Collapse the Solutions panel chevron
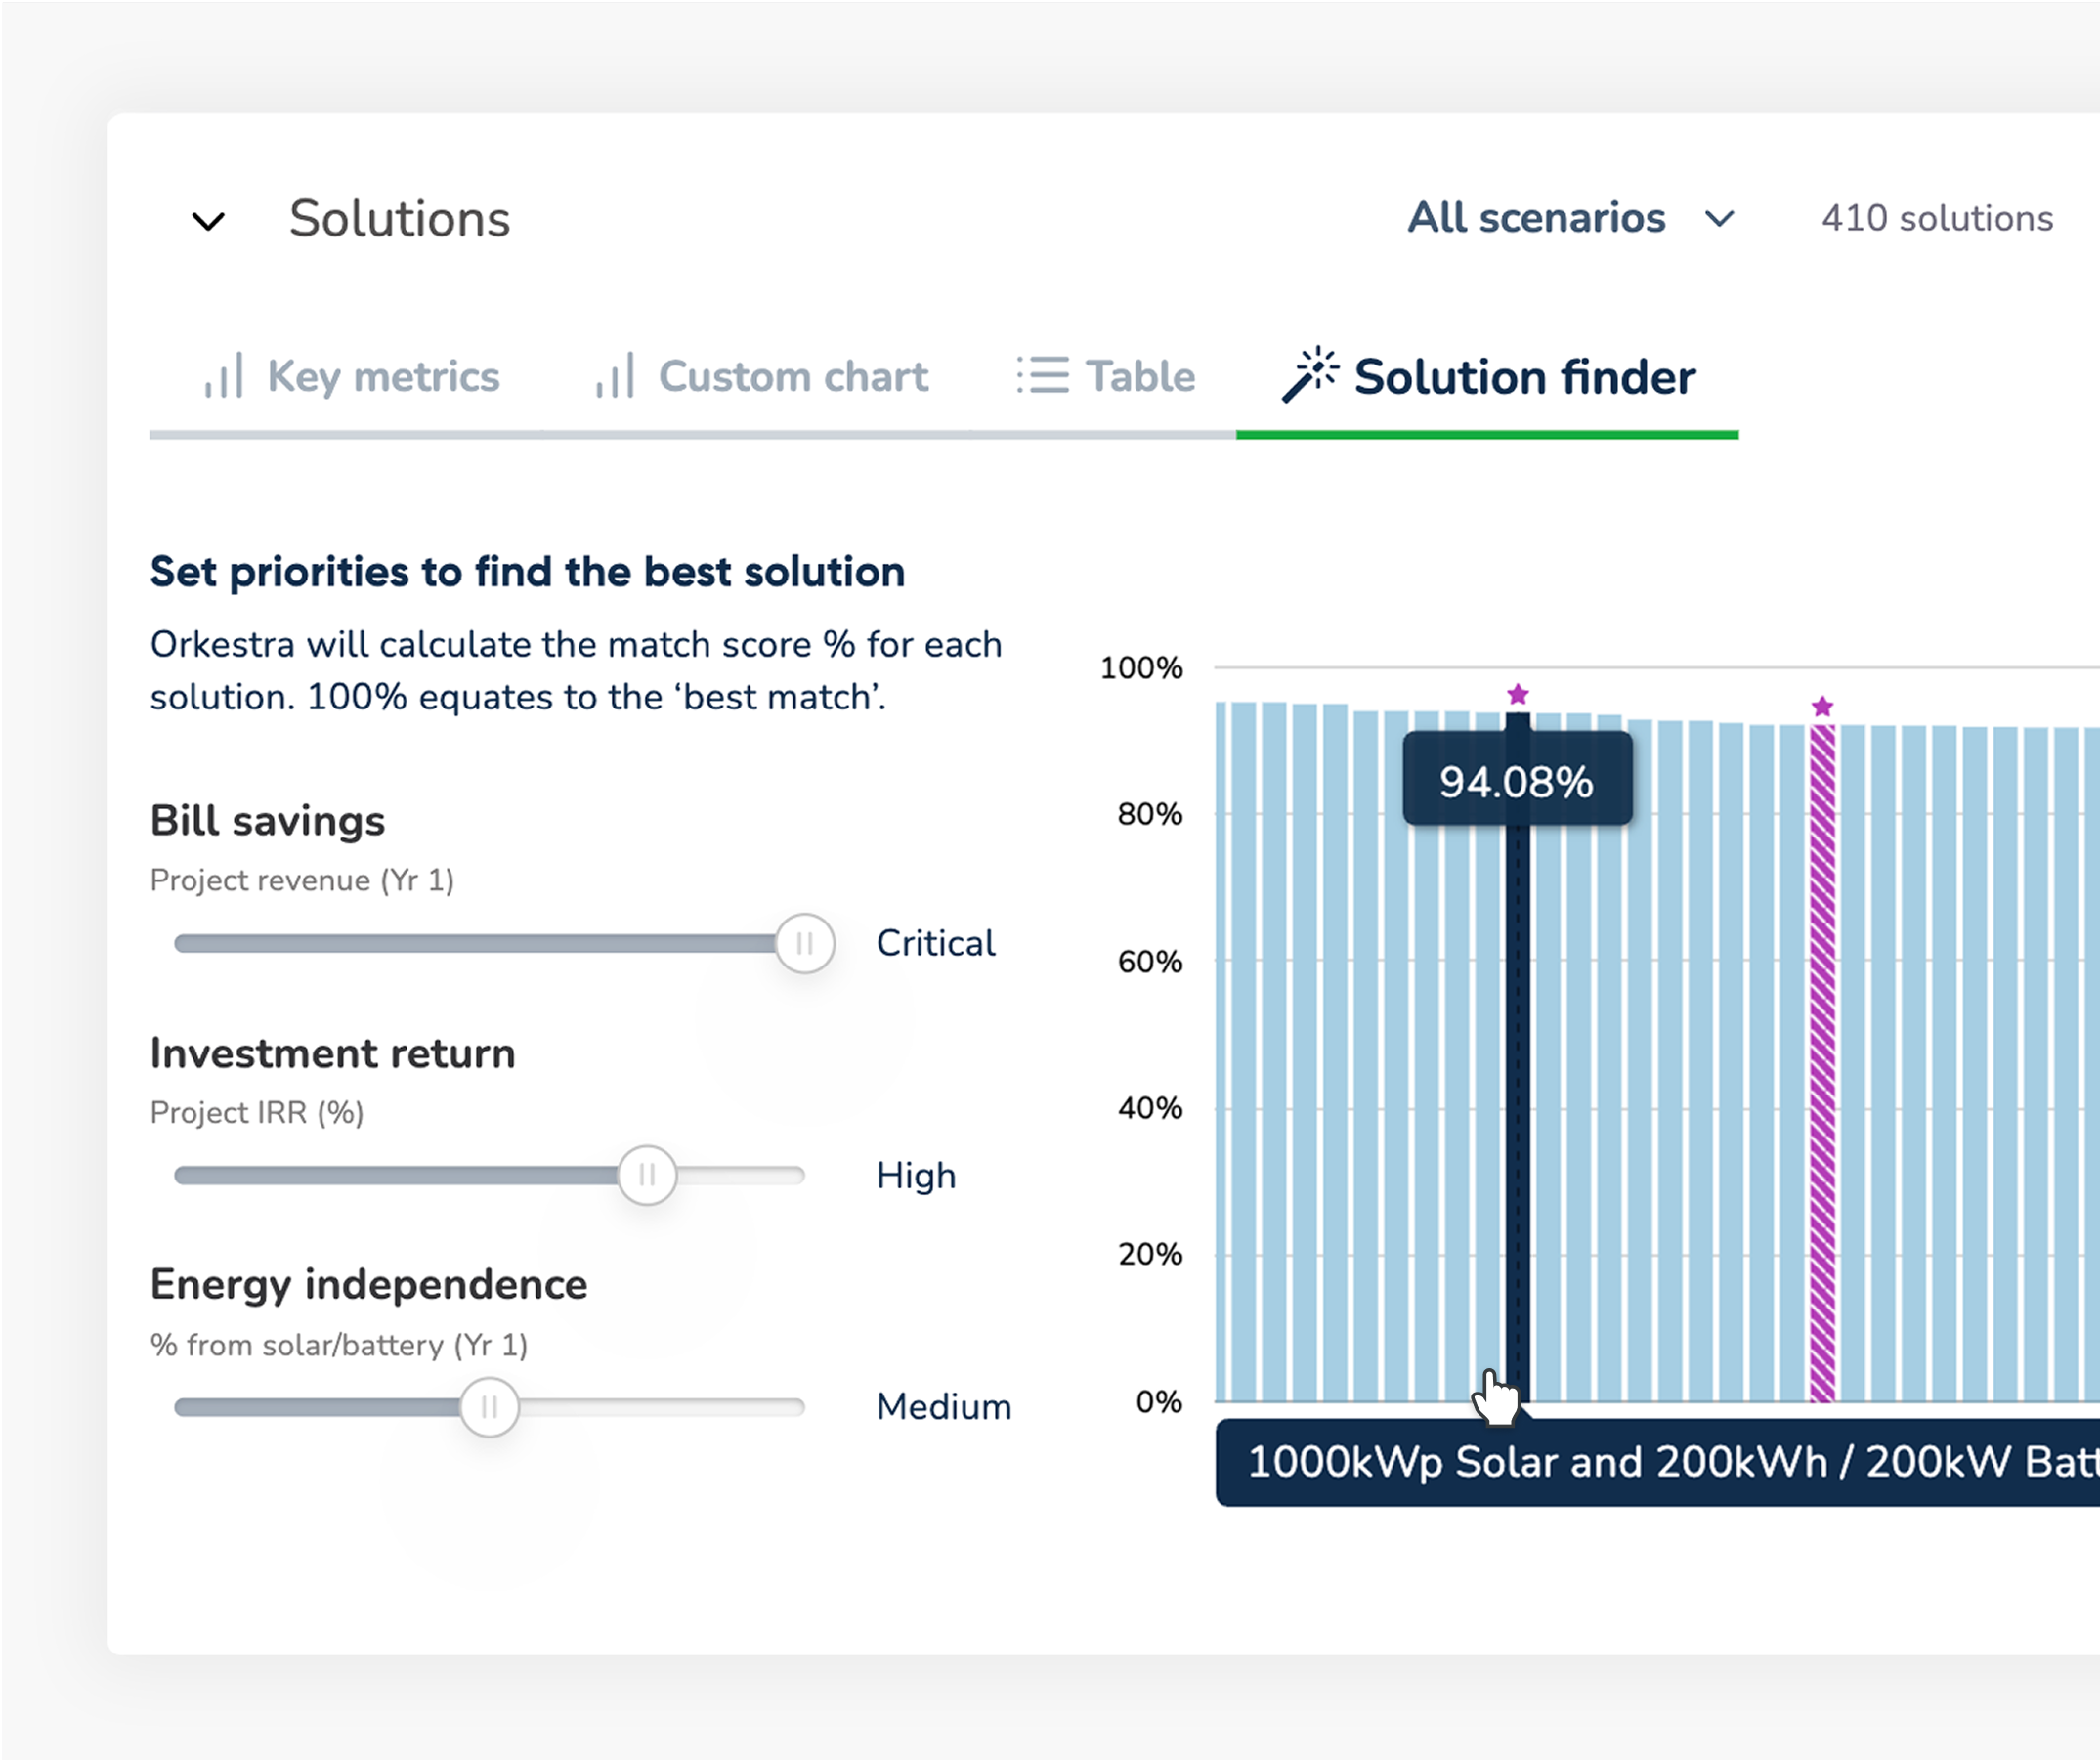Screen dimensions: 2100x1760 click(208, 221)
